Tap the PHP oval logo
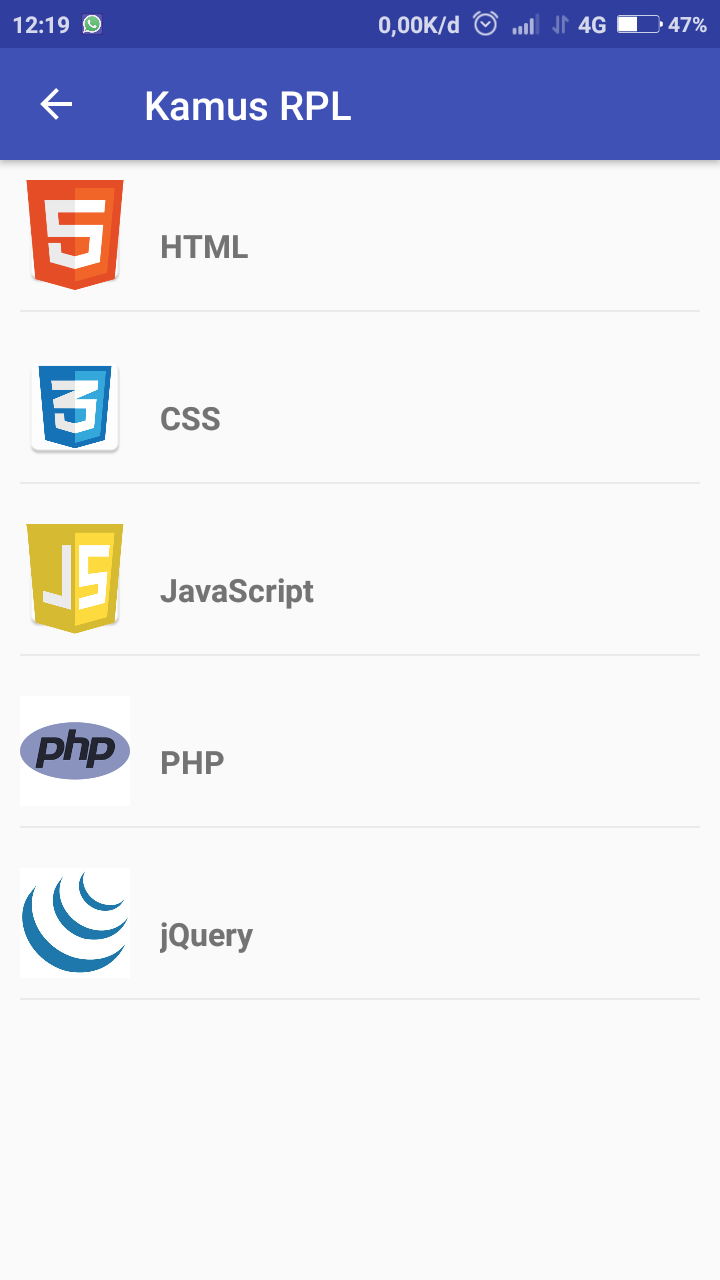This screenshot has width=720, height=1280. [x=75, y=750]
